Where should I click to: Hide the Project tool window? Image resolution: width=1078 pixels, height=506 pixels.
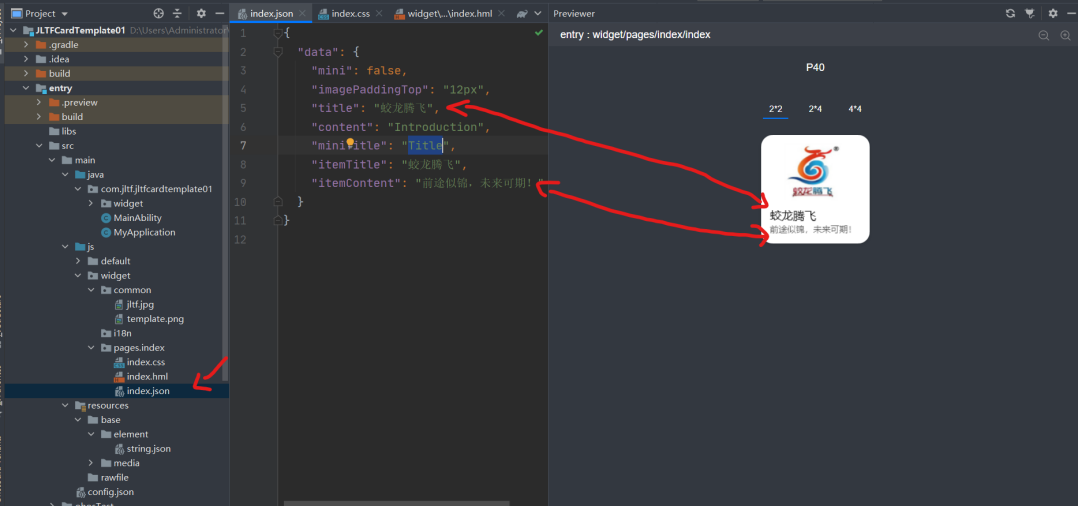pos(219,13)
